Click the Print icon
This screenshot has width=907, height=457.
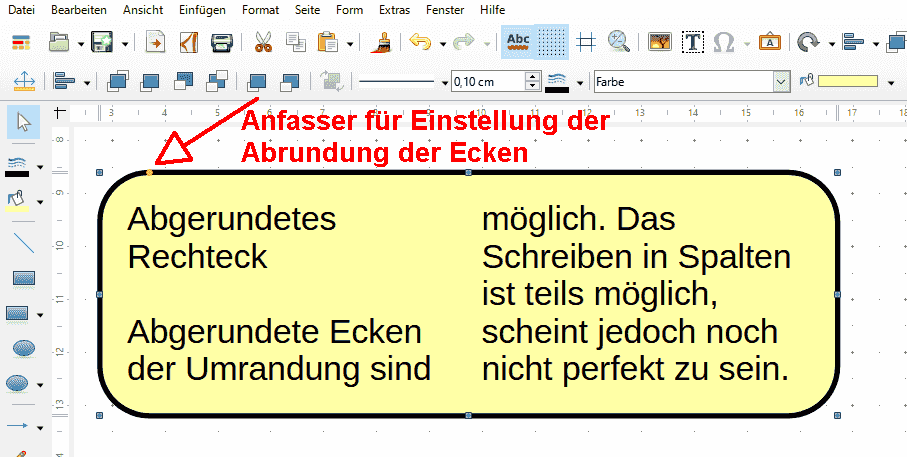[x=221, y=42]
